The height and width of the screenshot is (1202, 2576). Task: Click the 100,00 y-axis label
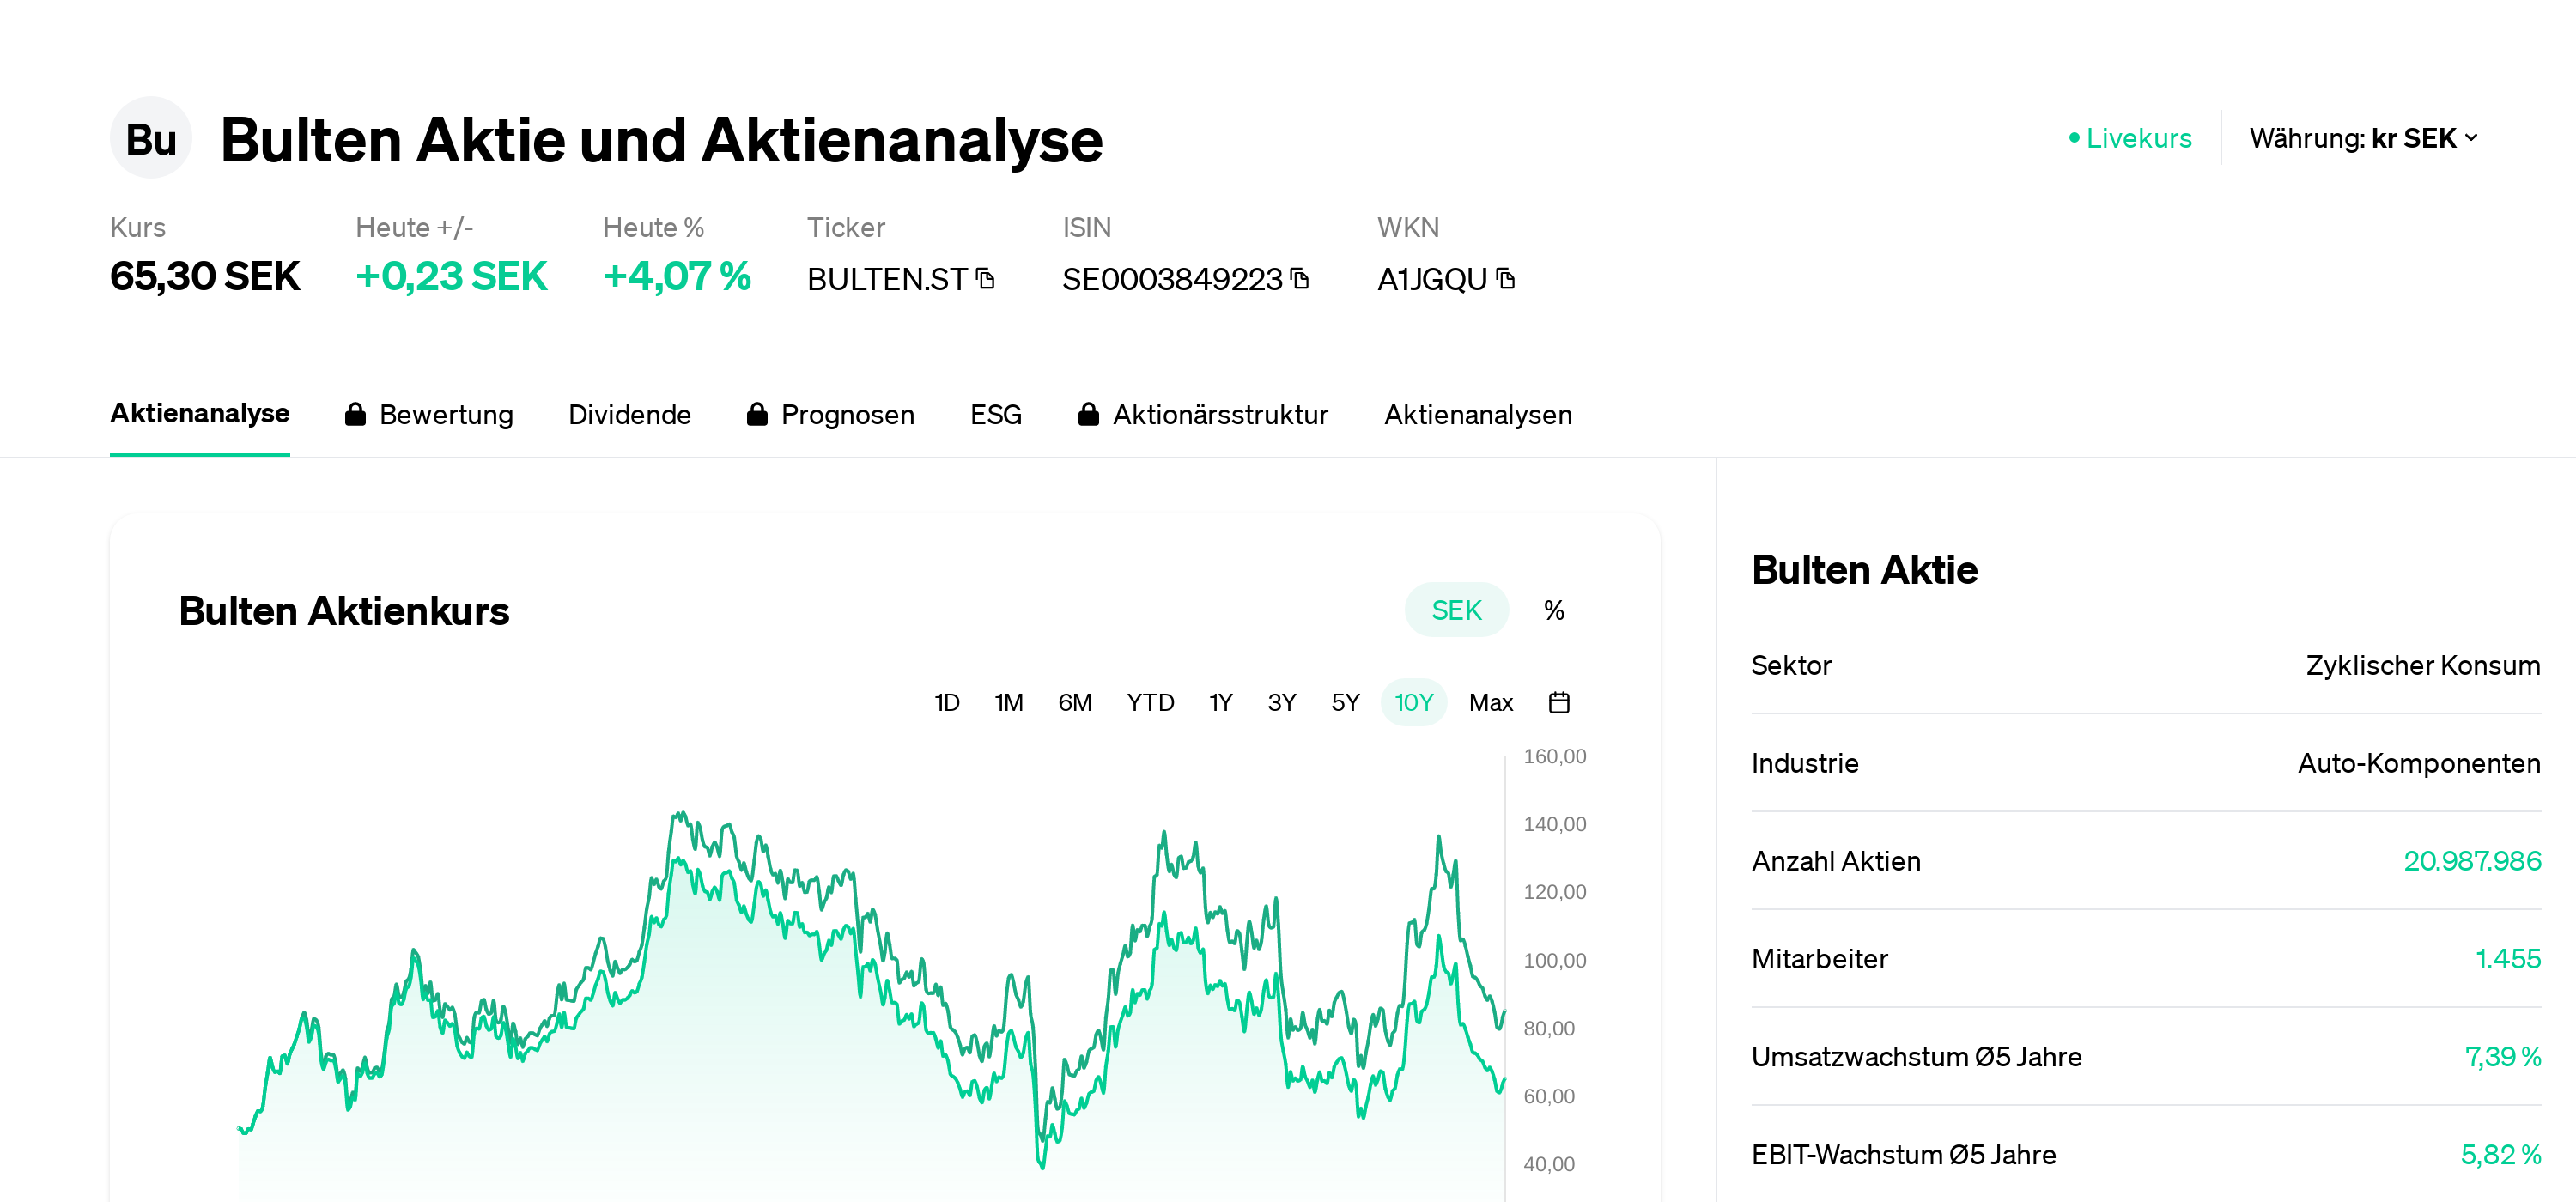(1555, 960)
